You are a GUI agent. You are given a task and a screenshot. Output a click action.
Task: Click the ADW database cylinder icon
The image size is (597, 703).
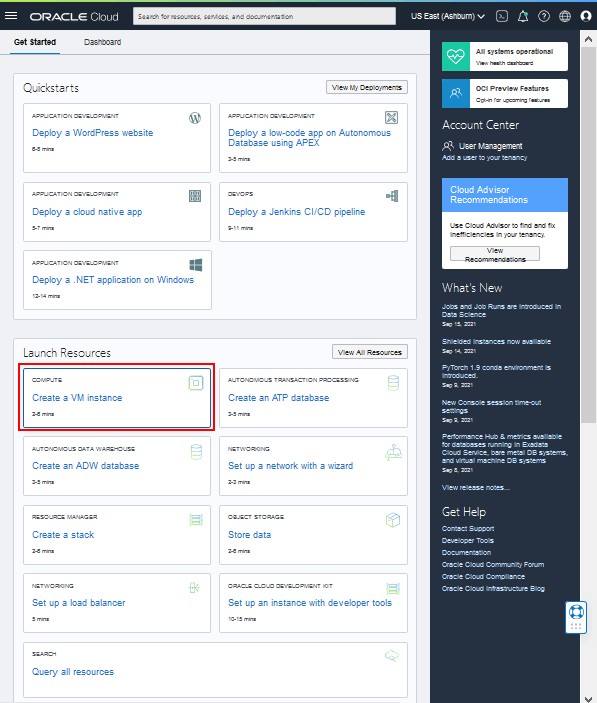[196, 452]
